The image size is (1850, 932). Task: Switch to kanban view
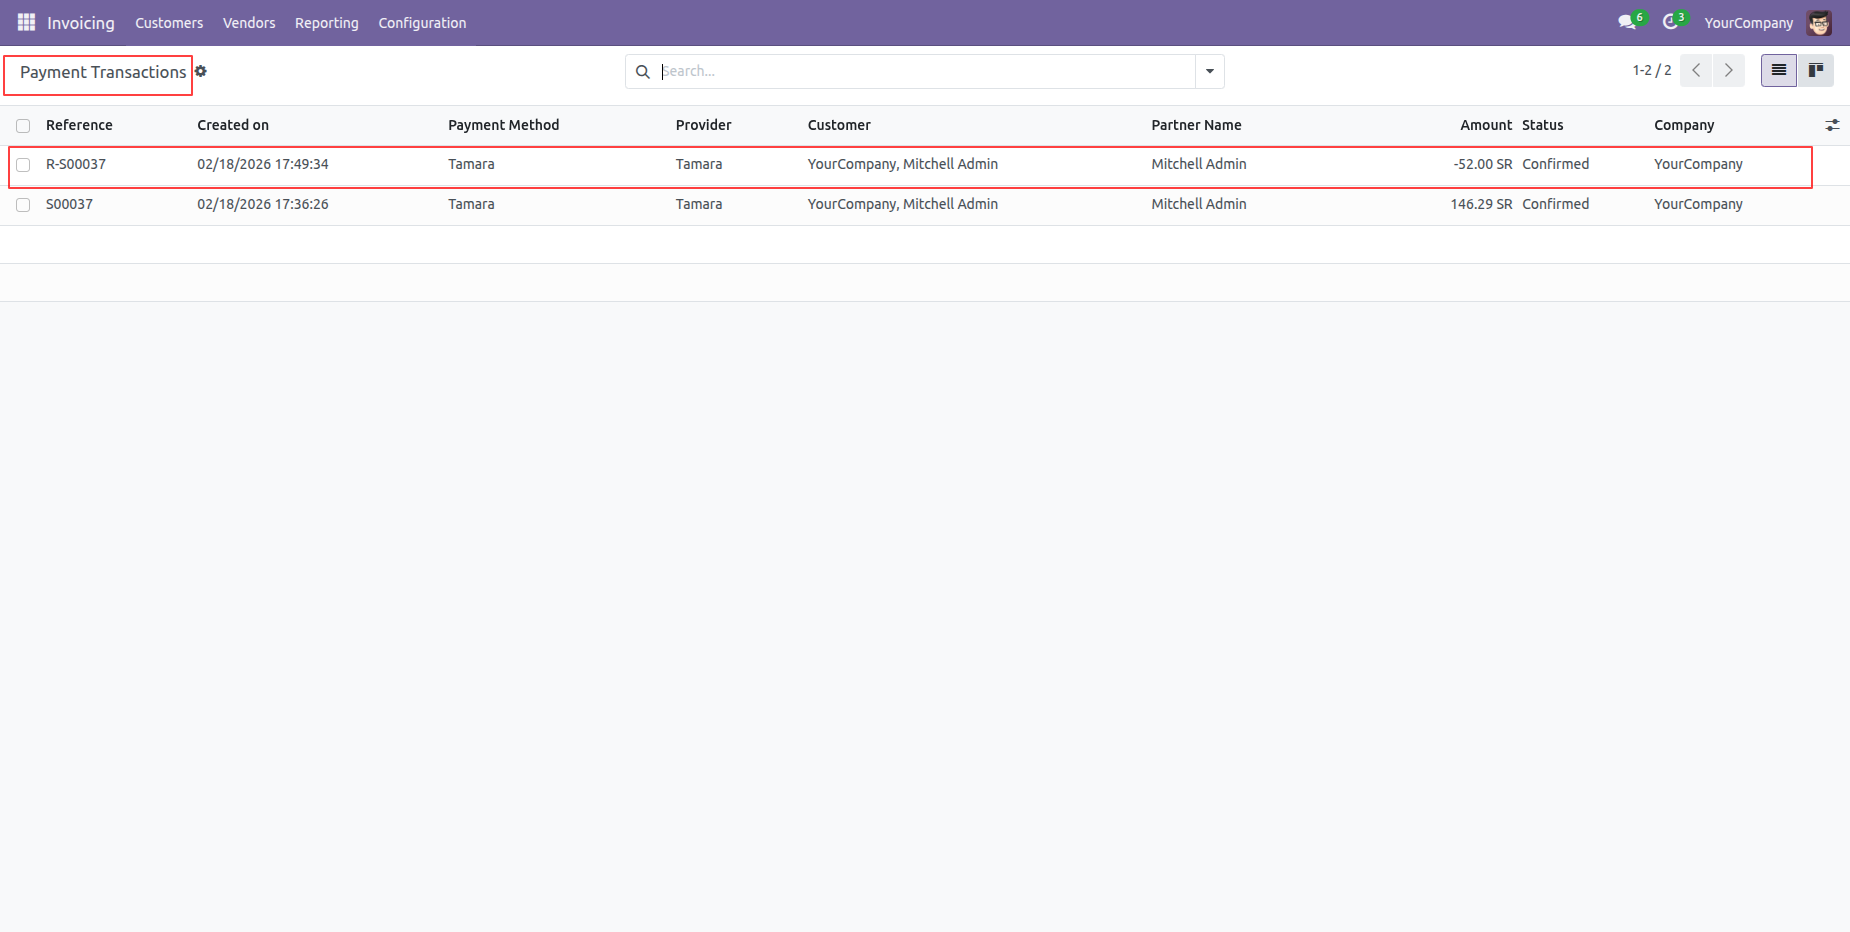click(1815, 70)
